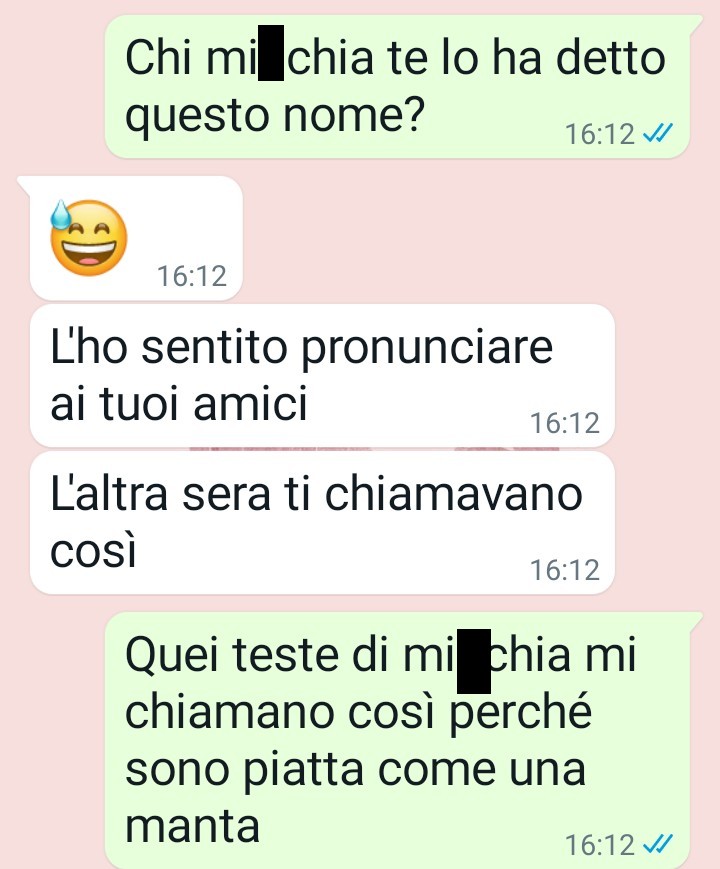The width and height of the screenshot is (720, 869).
Task: Tap black censor bar in first message
Action: (272, 53)
